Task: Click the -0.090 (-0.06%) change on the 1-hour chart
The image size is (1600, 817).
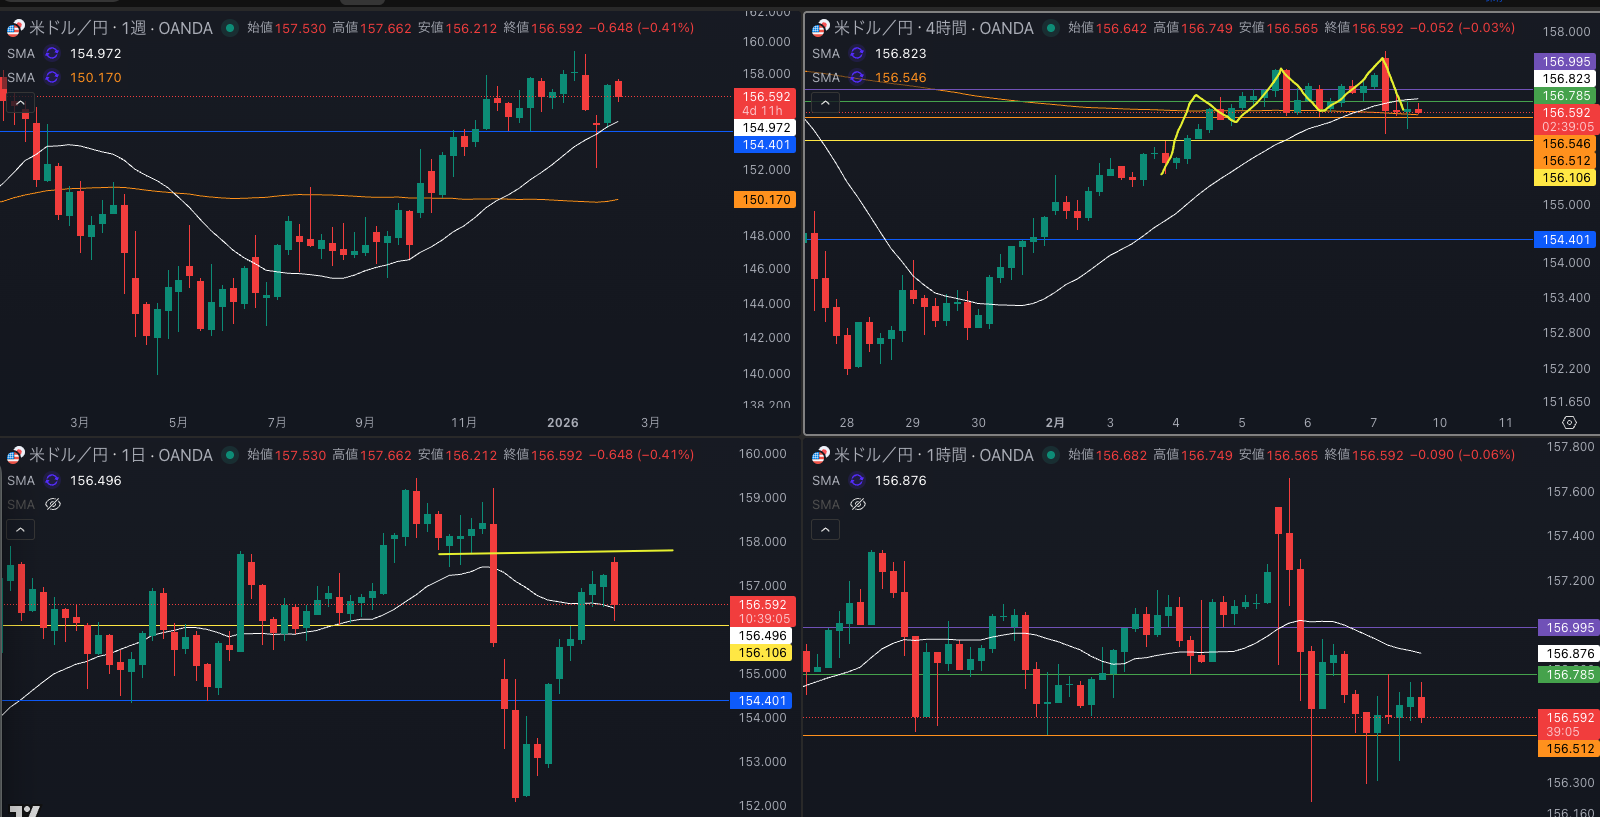Action: click(1462, 455)
